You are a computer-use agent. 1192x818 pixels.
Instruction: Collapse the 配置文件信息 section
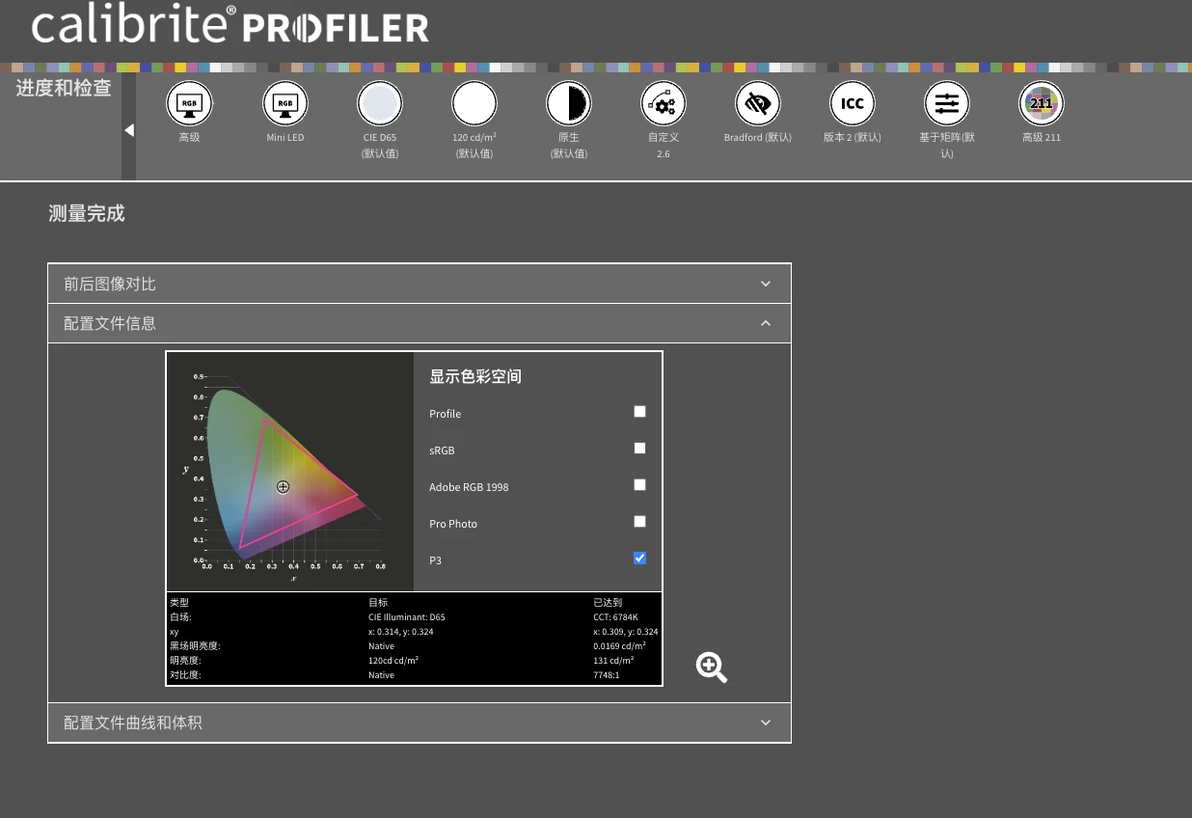(420, 323)
